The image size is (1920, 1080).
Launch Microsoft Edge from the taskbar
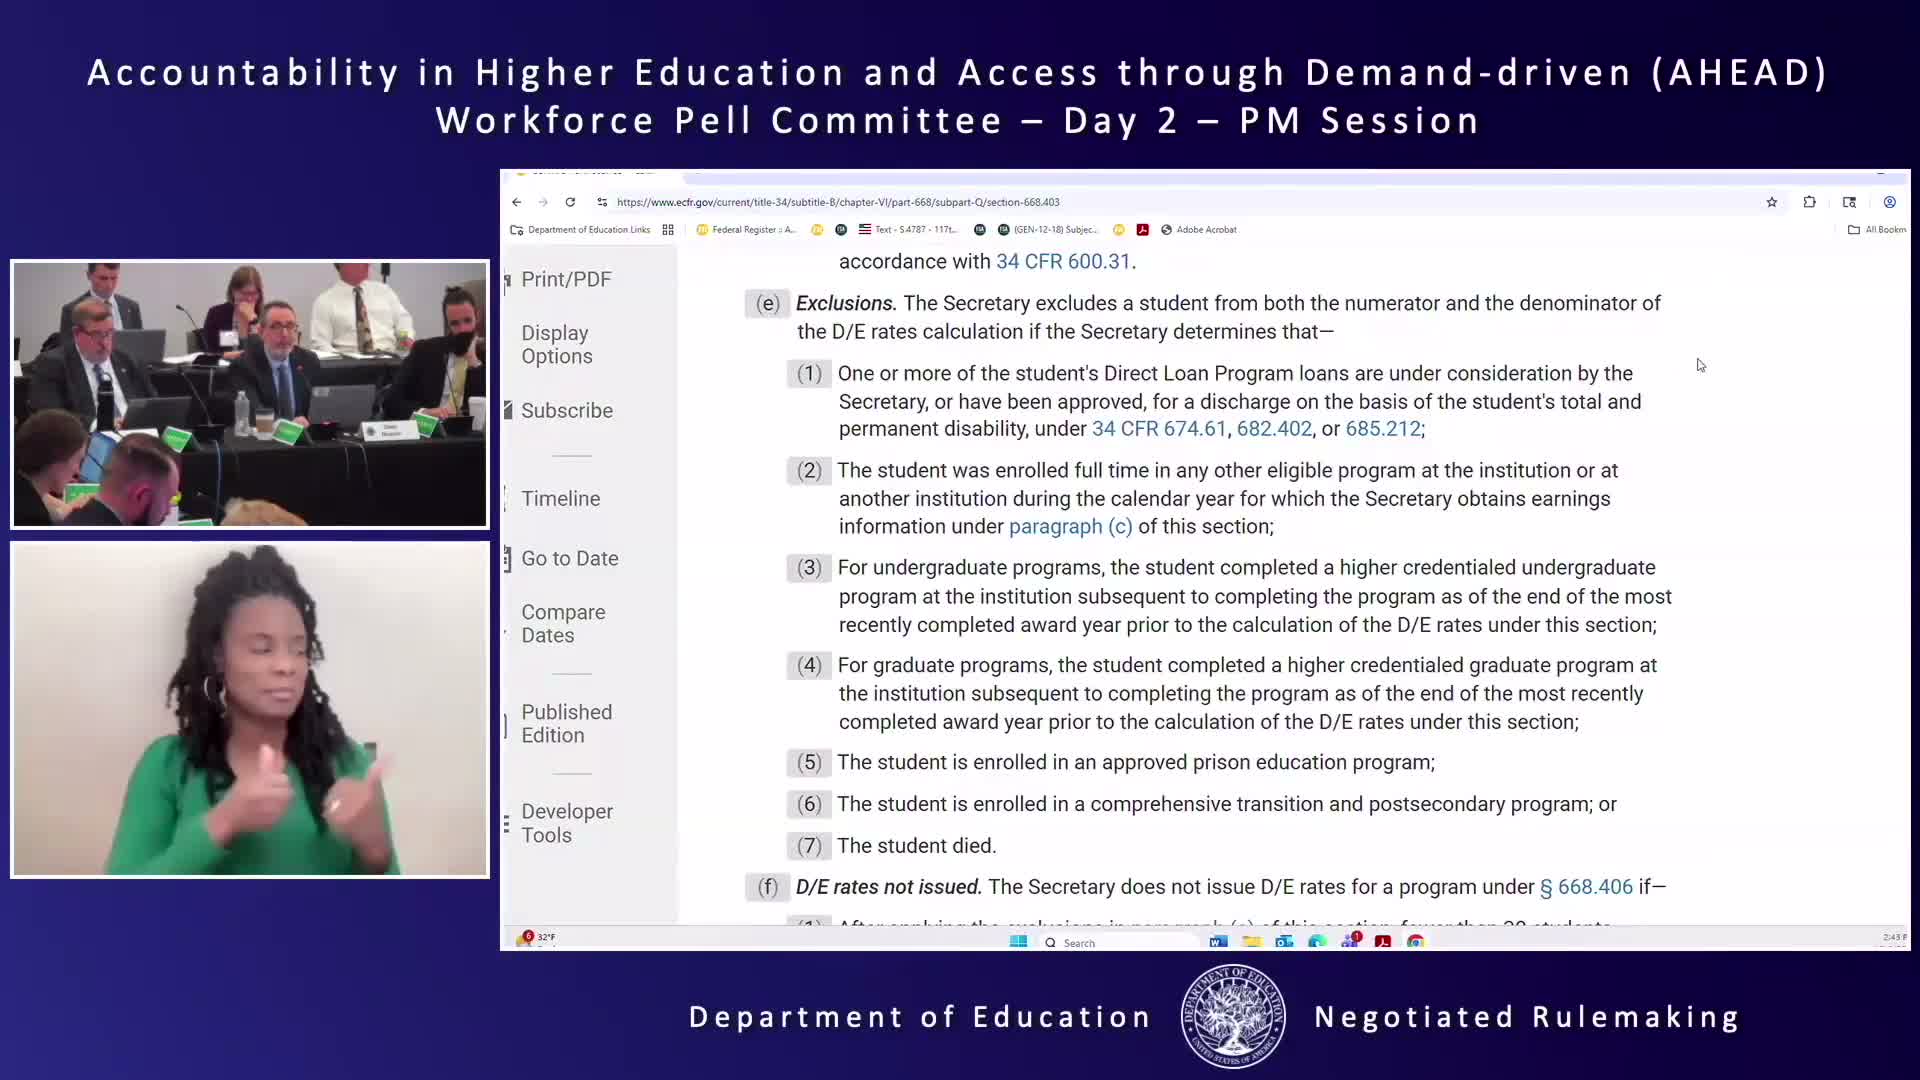point(1318,941)
